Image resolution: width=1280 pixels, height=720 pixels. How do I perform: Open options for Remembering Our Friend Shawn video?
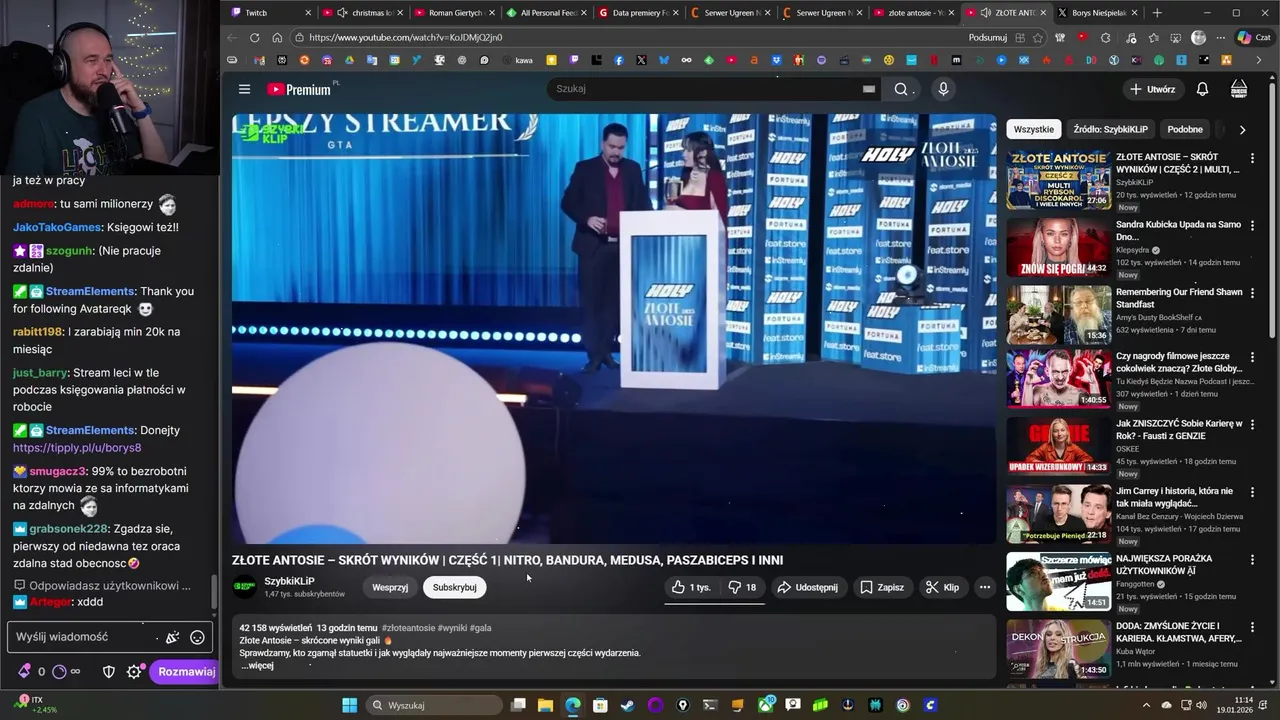pyautogui.click(x=1252, y=292)
